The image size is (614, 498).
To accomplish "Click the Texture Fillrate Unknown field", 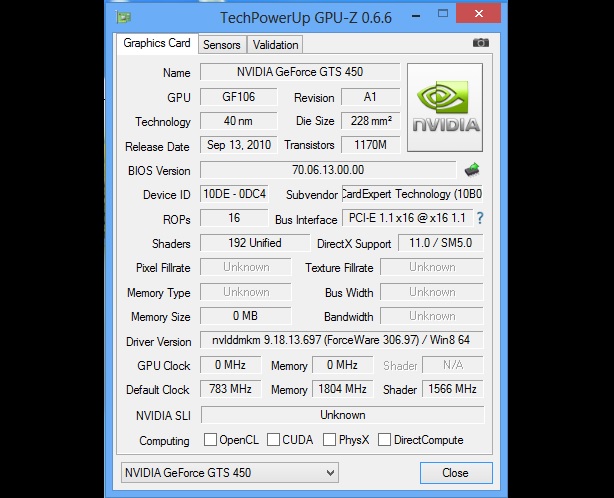I will 432,267.
